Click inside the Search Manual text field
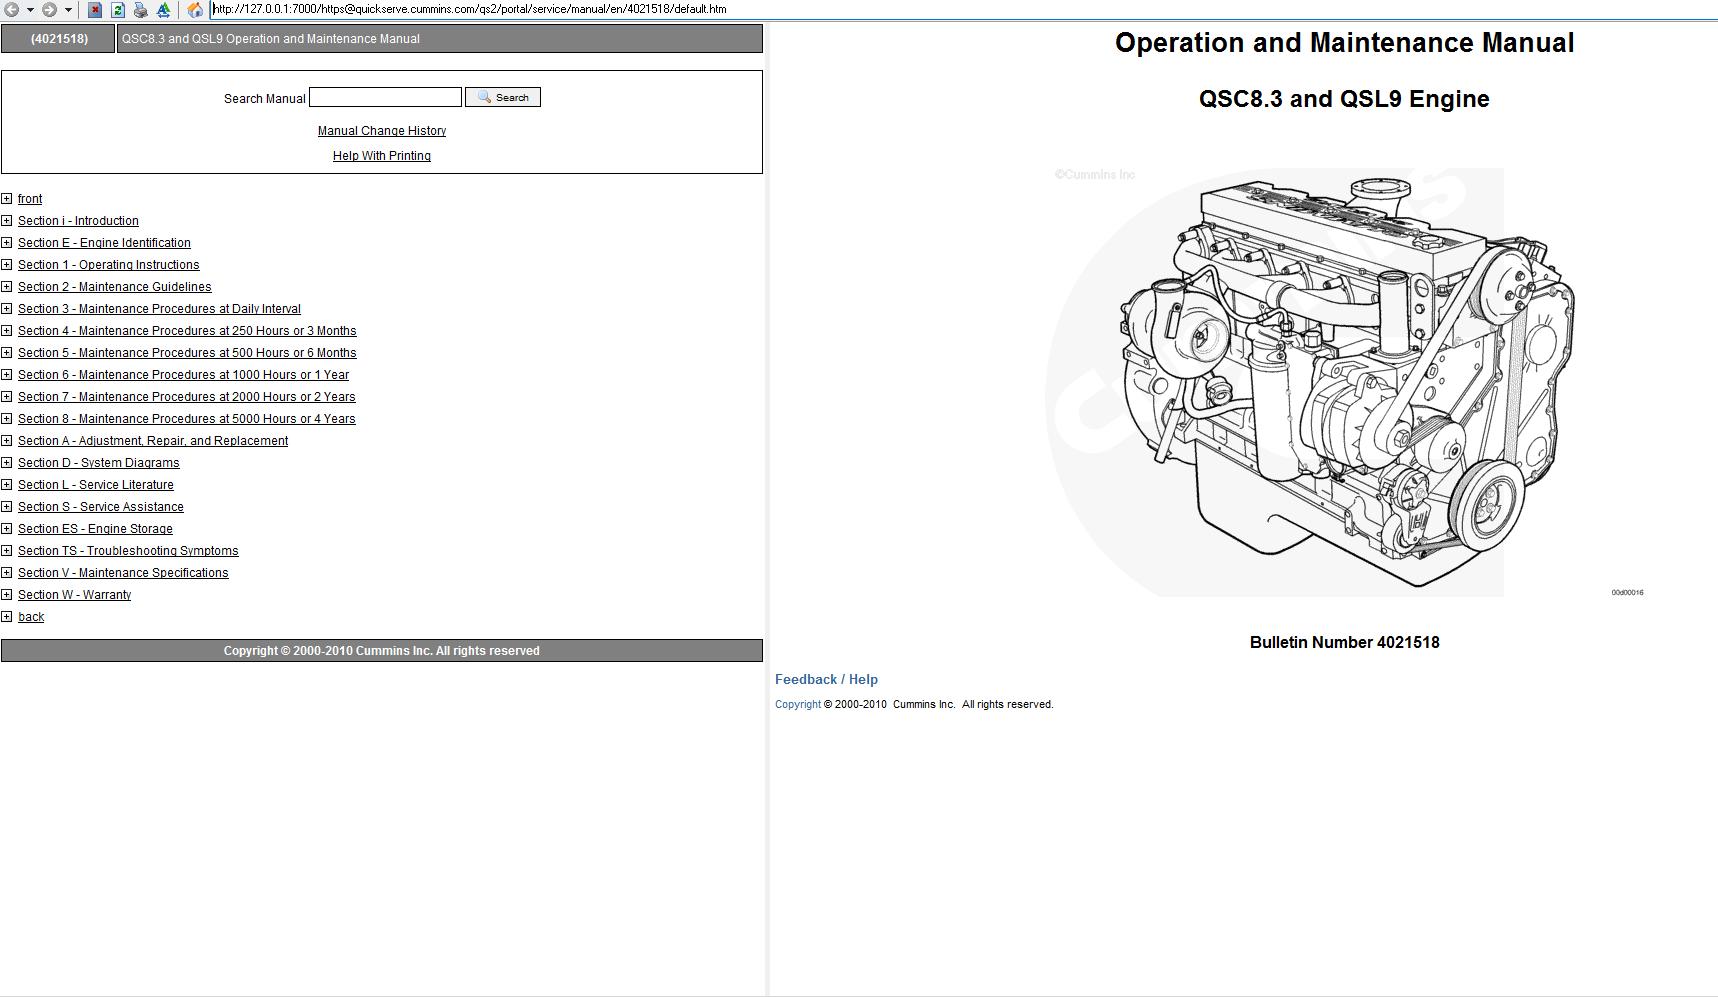The image size is (1718, 997). (x=385, y=96)
